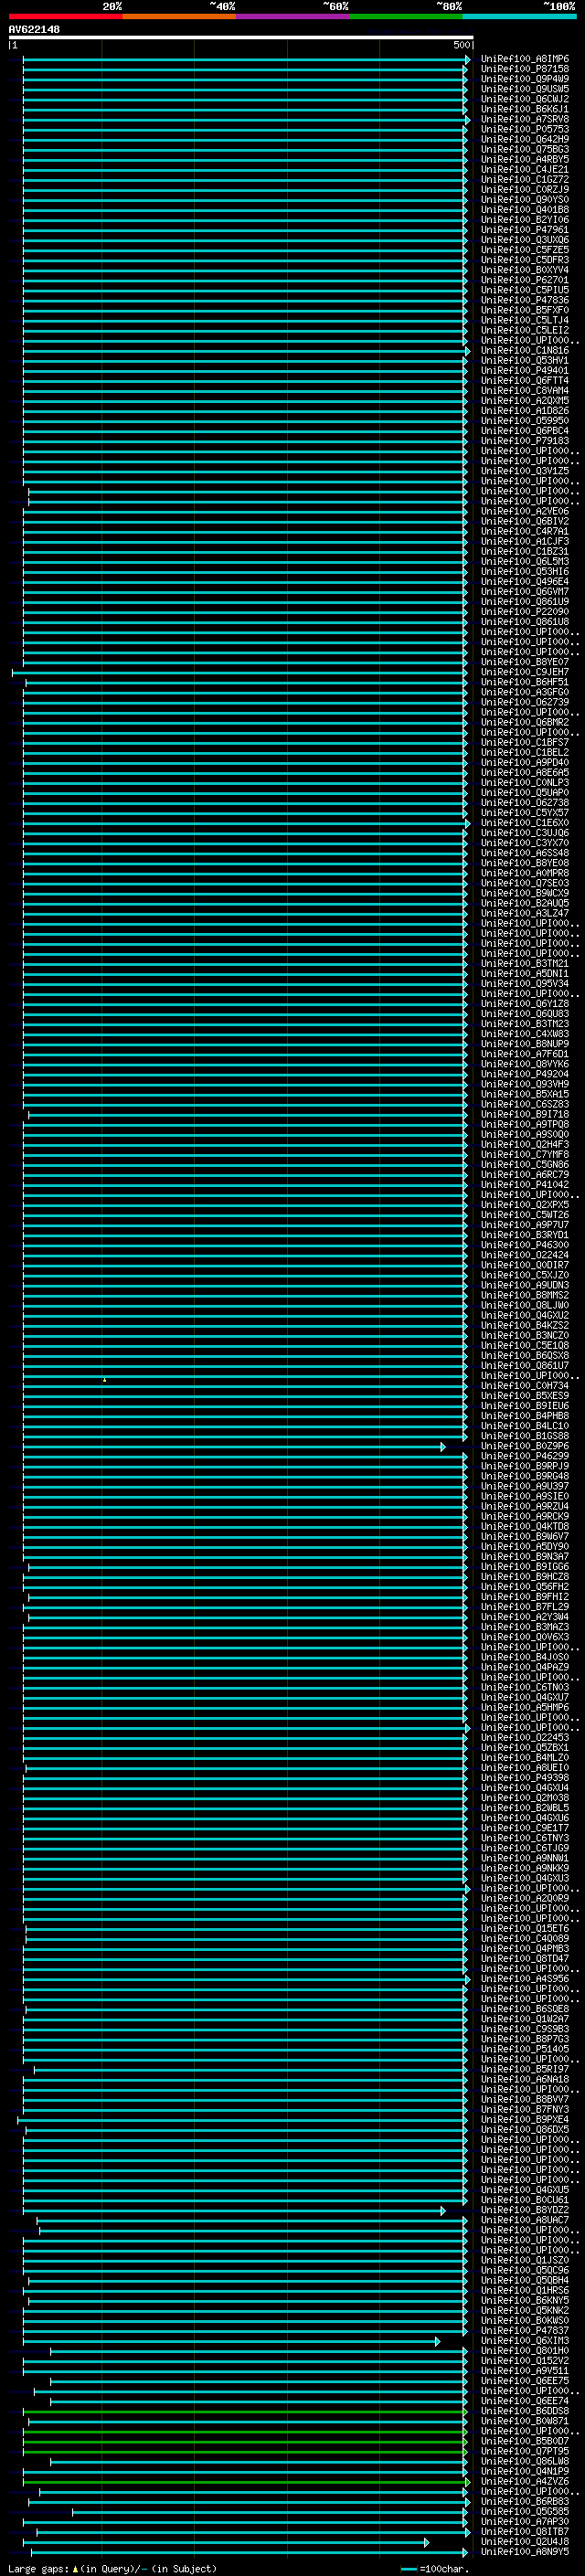Click the white query sequence bar

click(241, 37)
